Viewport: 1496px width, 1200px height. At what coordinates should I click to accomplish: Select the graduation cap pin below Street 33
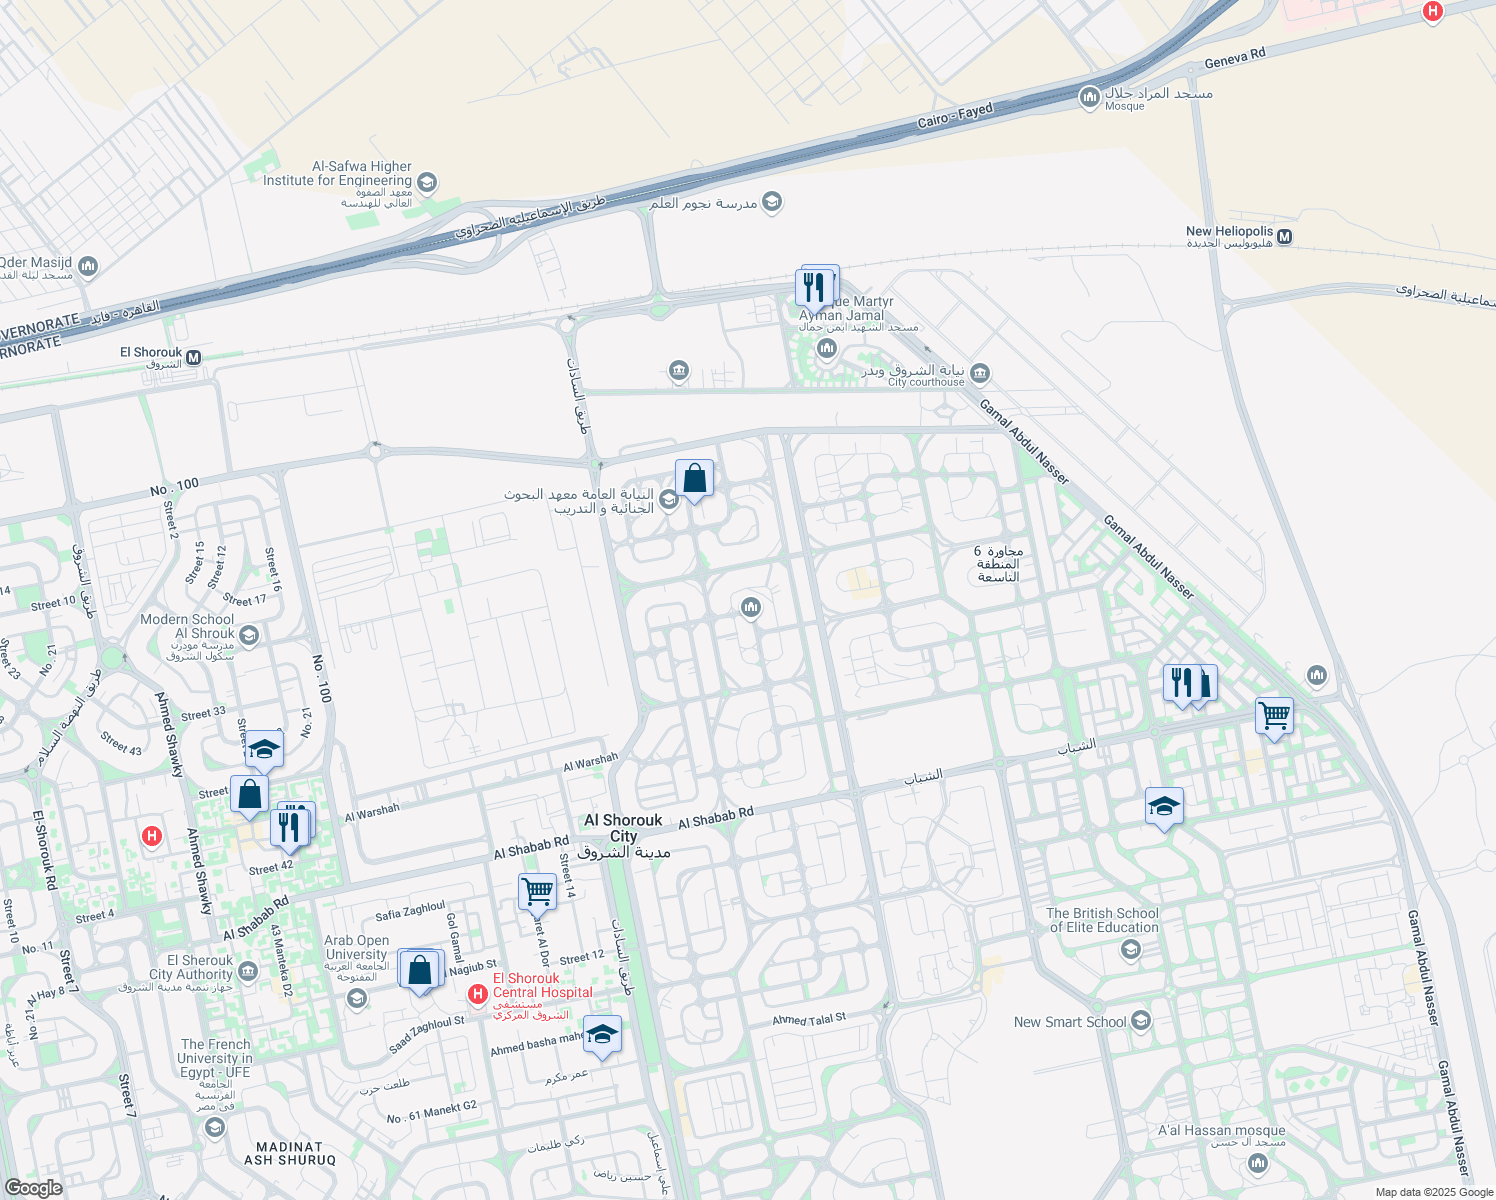click(x=264, y=750)
